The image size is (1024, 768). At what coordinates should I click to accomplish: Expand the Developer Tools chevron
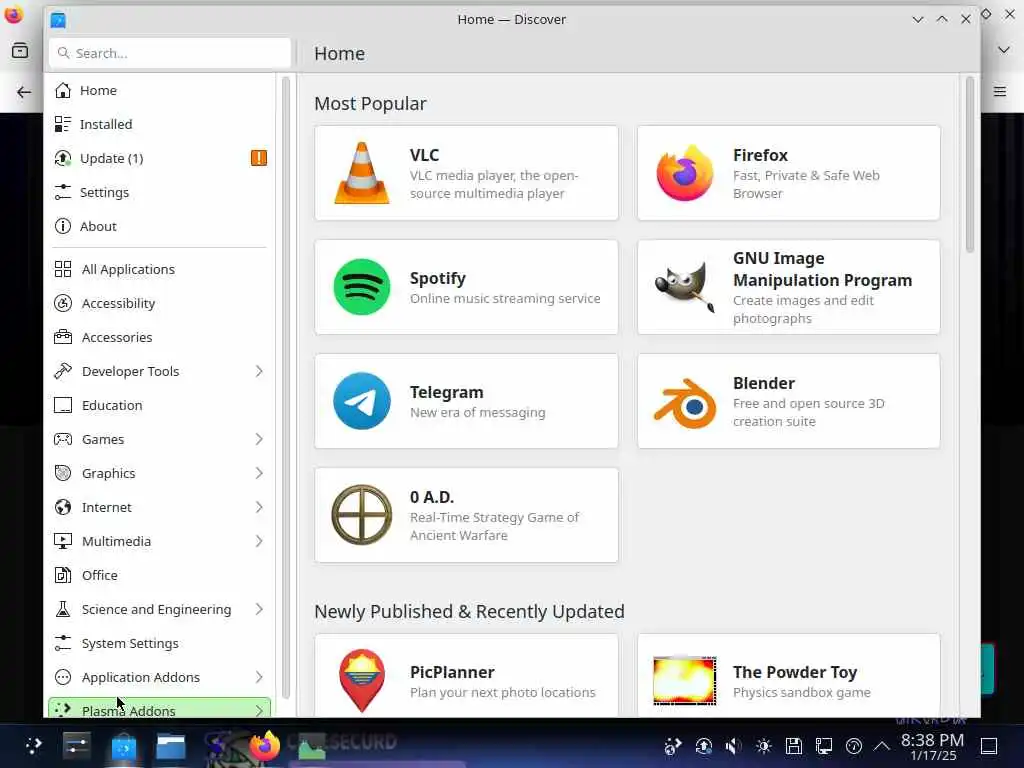(259, 371)
